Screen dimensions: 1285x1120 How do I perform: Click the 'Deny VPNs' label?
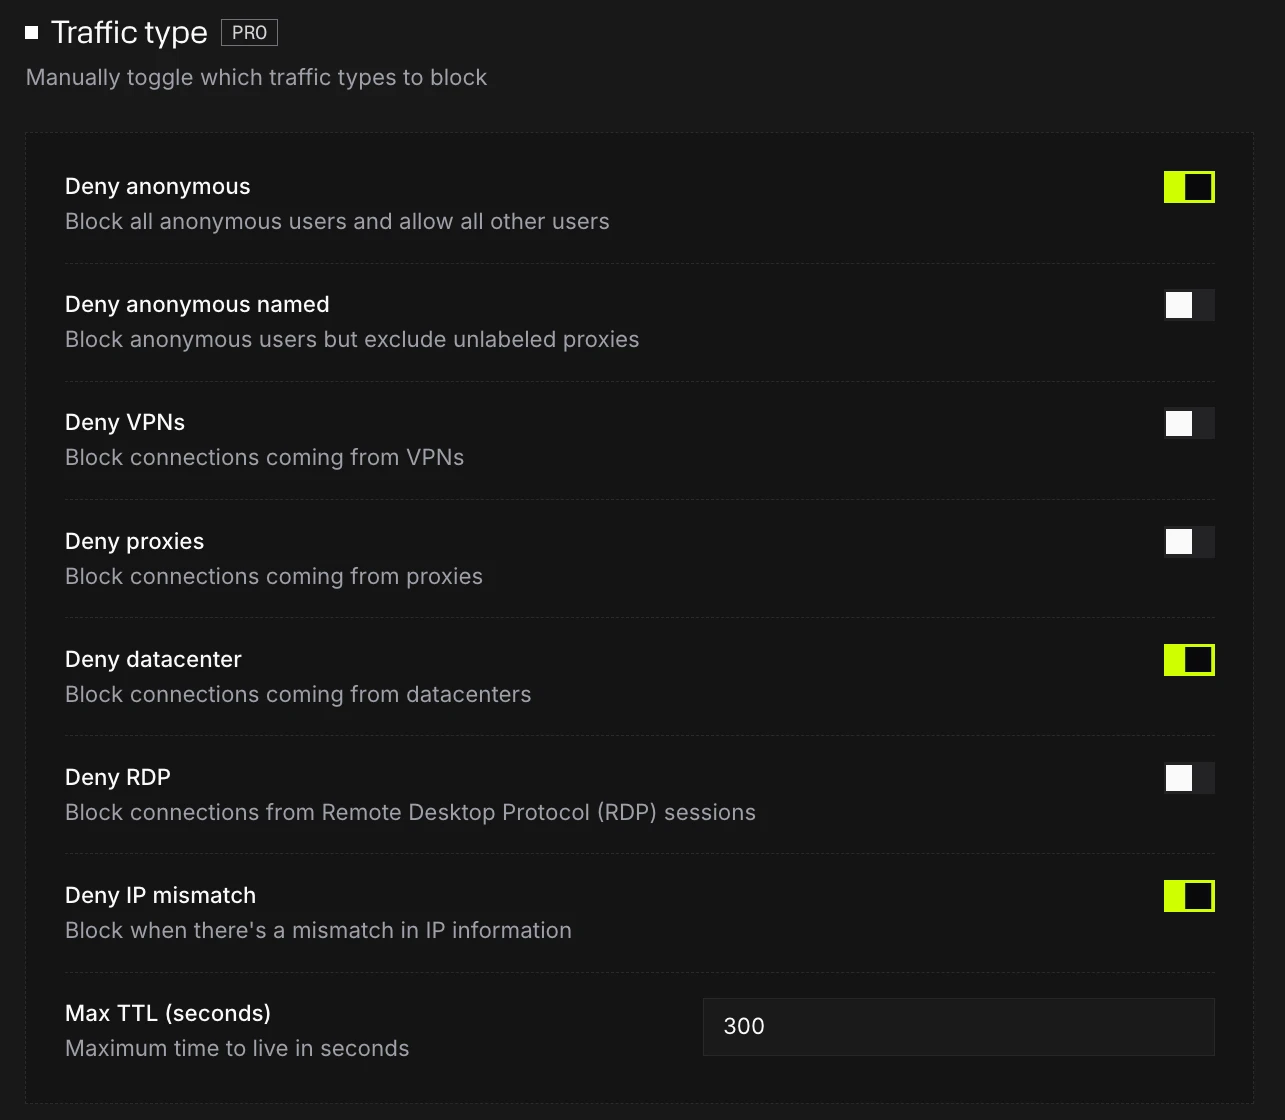point(125,423)
